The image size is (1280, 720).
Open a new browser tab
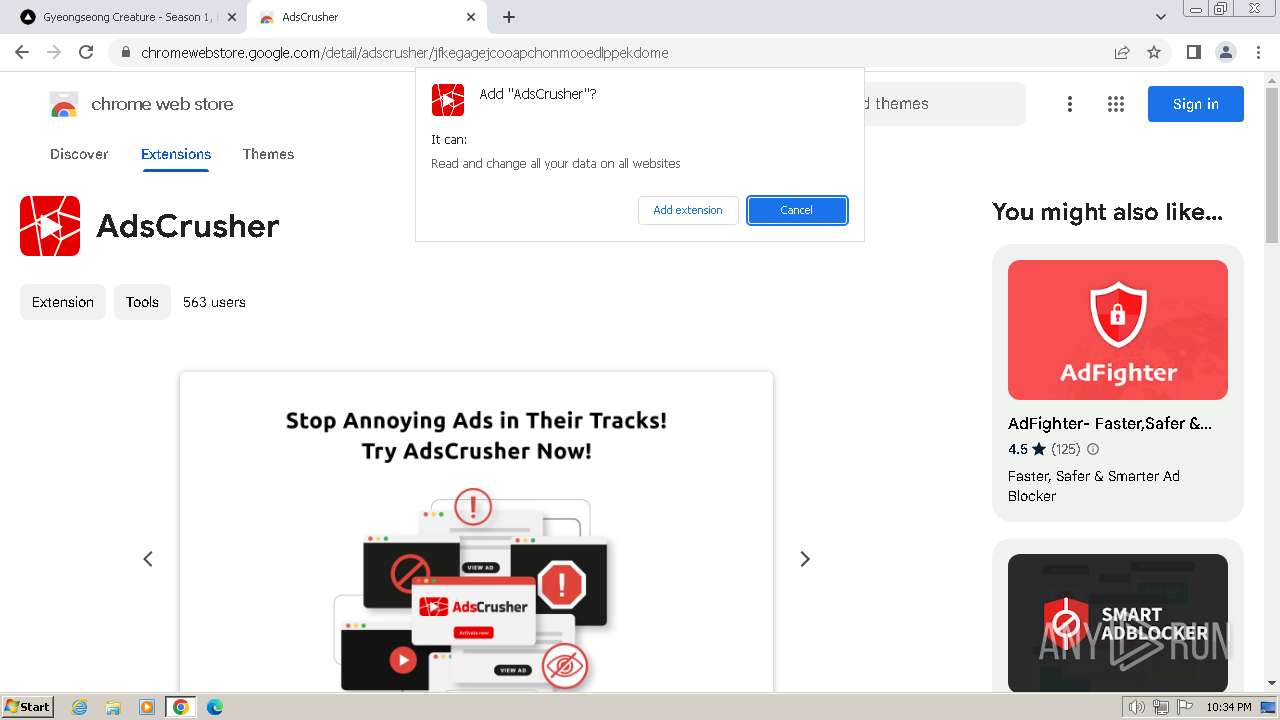tap(509, 17)
